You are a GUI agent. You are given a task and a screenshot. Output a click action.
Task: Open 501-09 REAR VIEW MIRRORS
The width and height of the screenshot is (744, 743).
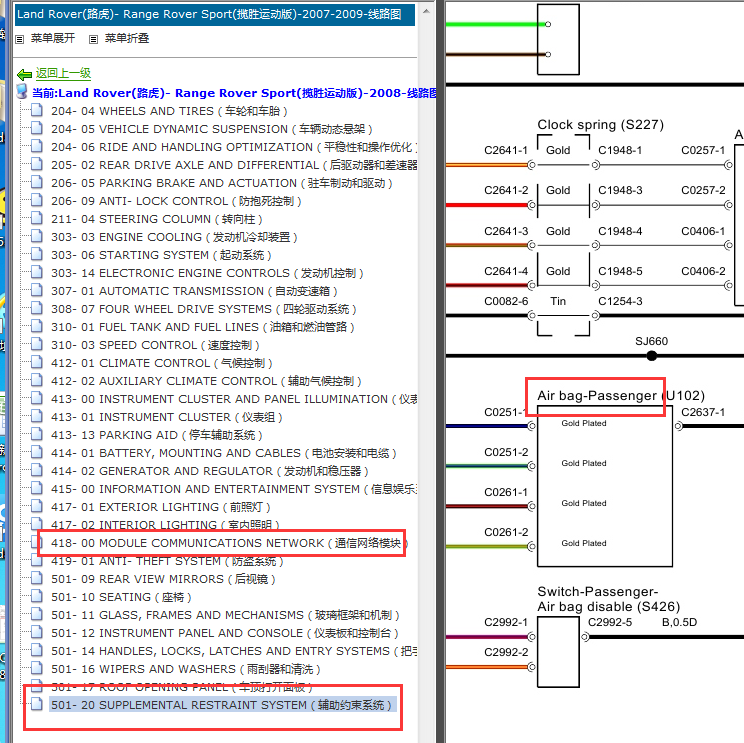point(163,580)
